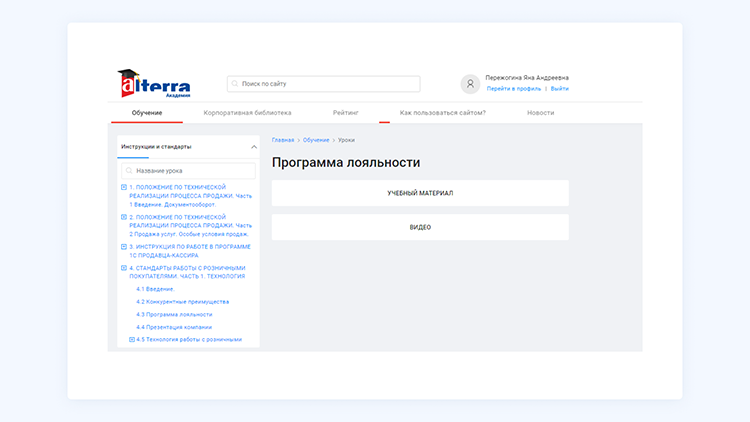Viewport: 750px width, 422px height.
Task: Click the expand icon beside section 1
Action: [124, 187]
